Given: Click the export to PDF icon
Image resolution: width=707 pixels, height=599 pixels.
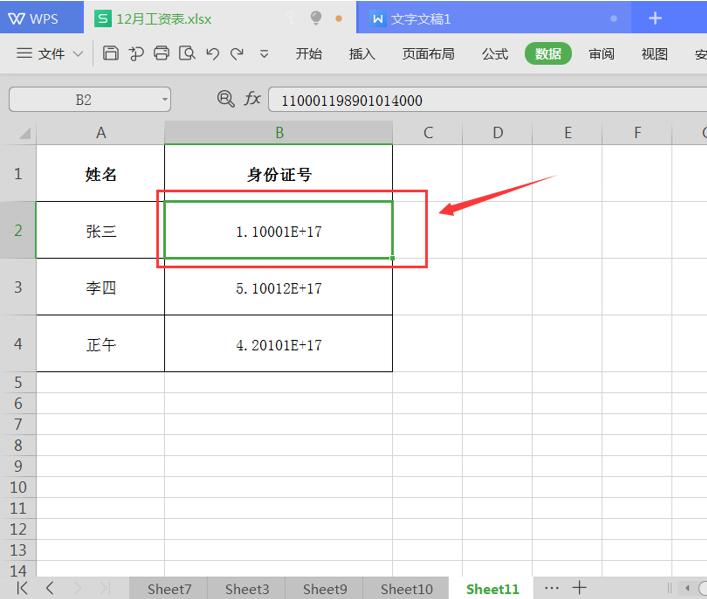Looking at the screenshot, I should click(136, 54).
